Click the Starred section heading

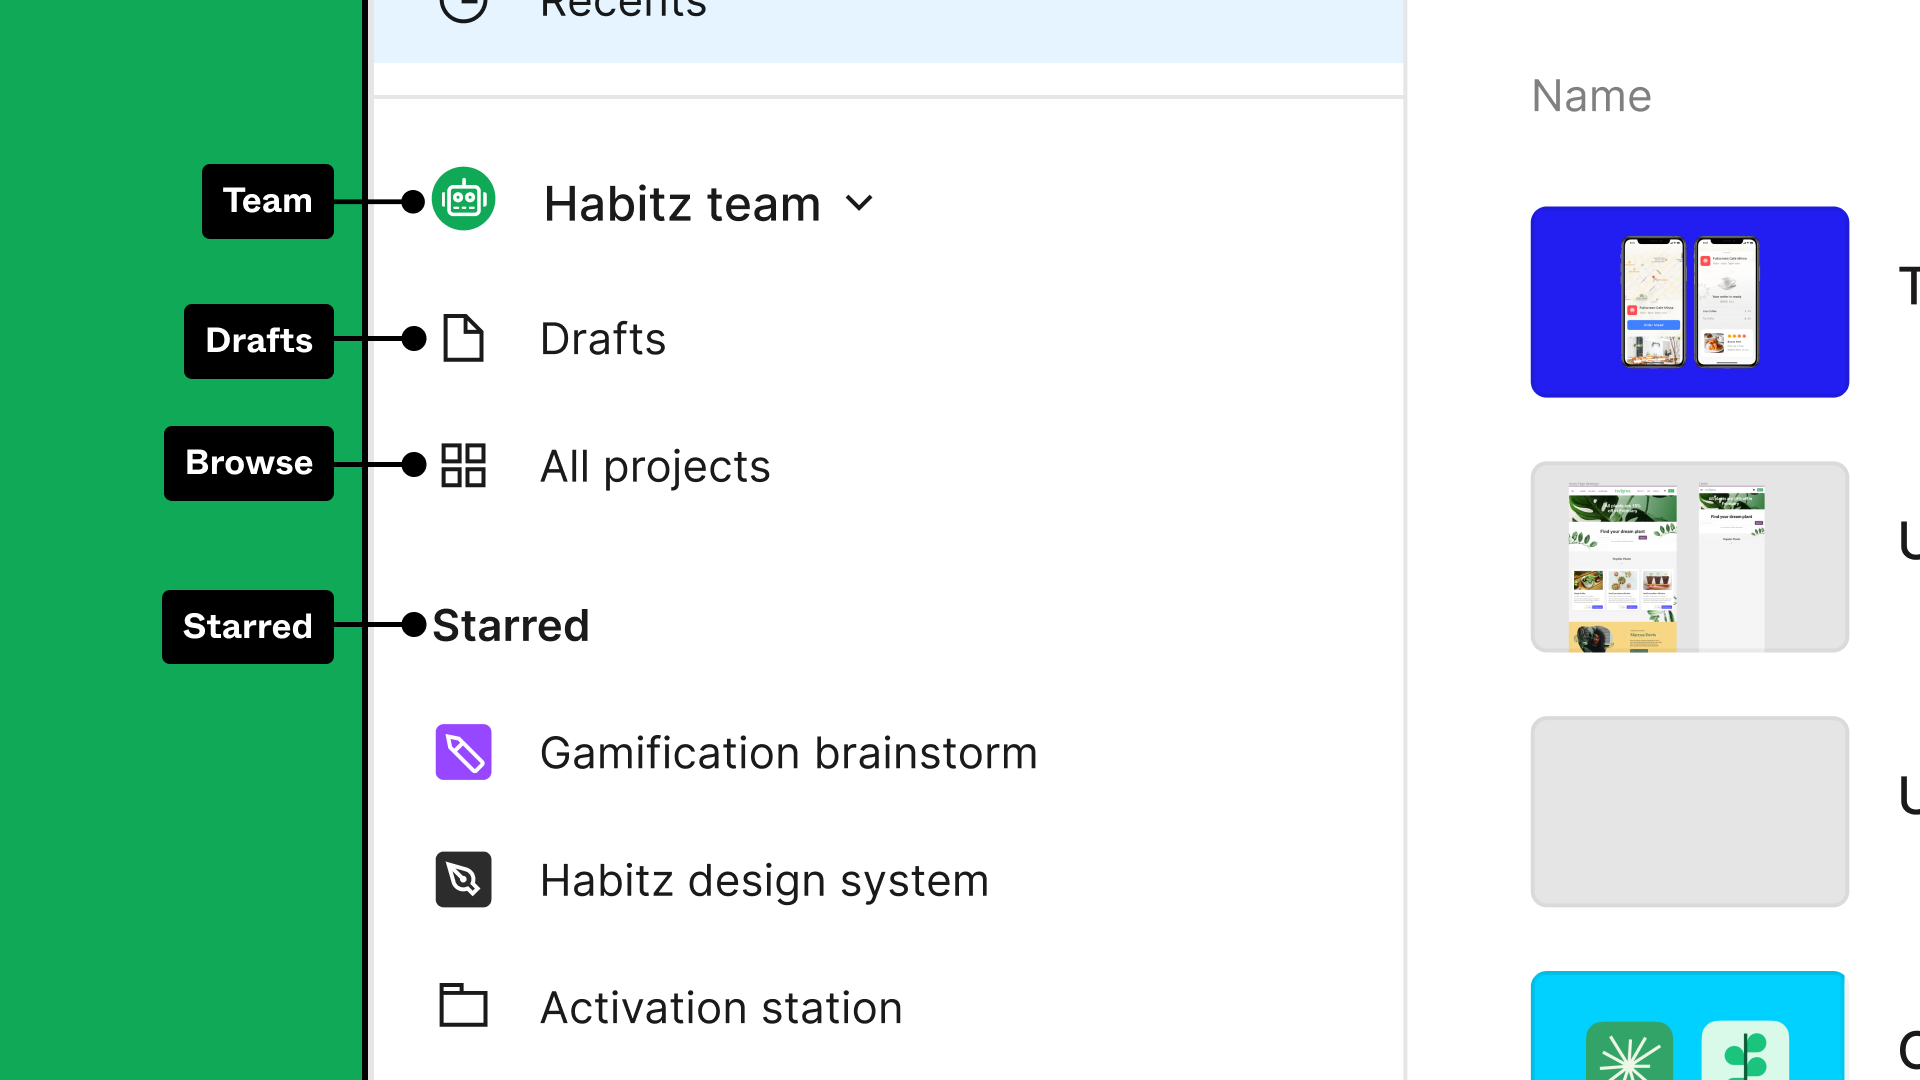pyautogui.click(x=511, y=626)
